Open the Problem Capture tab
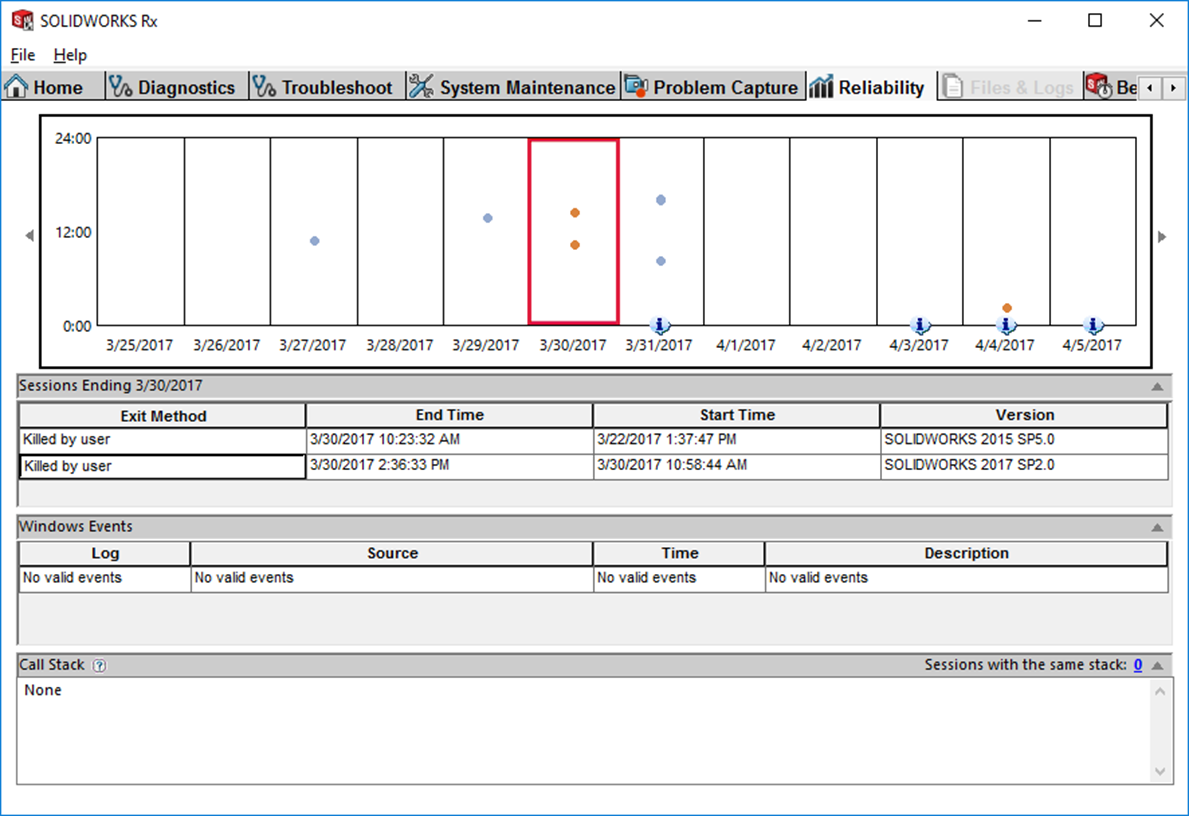1189x816 pixels. 711,88
